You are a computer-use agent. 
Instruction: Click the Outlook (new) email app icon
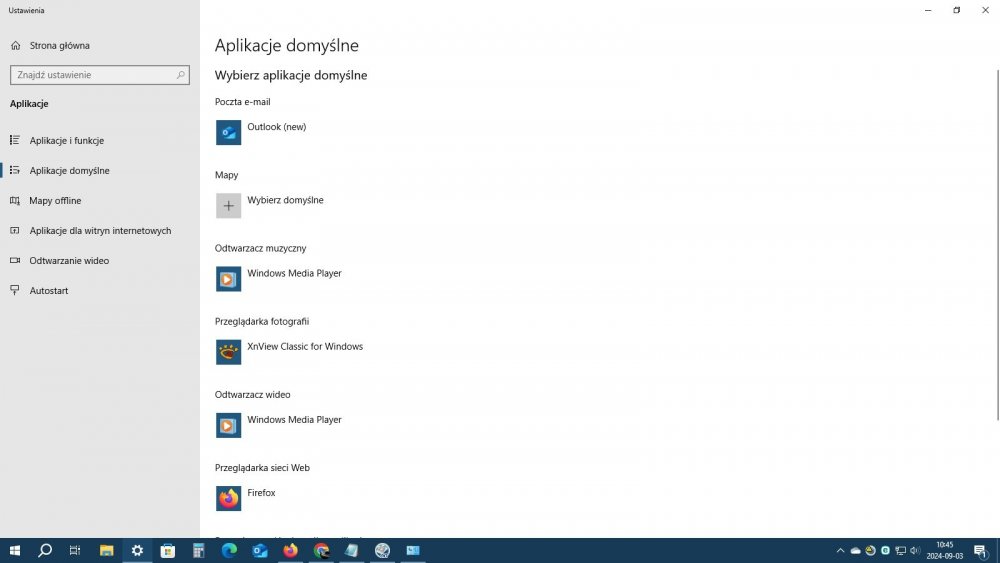pos(228,132)
